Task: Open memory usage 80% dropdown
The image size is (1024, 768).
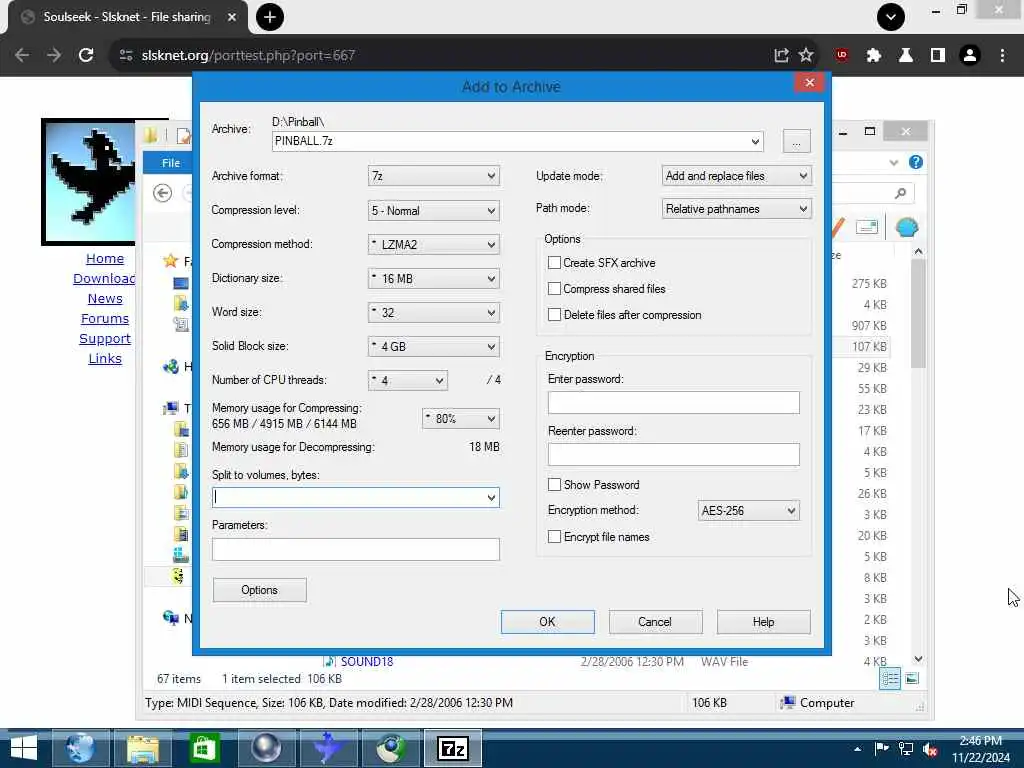Action: tap(461, 419)
